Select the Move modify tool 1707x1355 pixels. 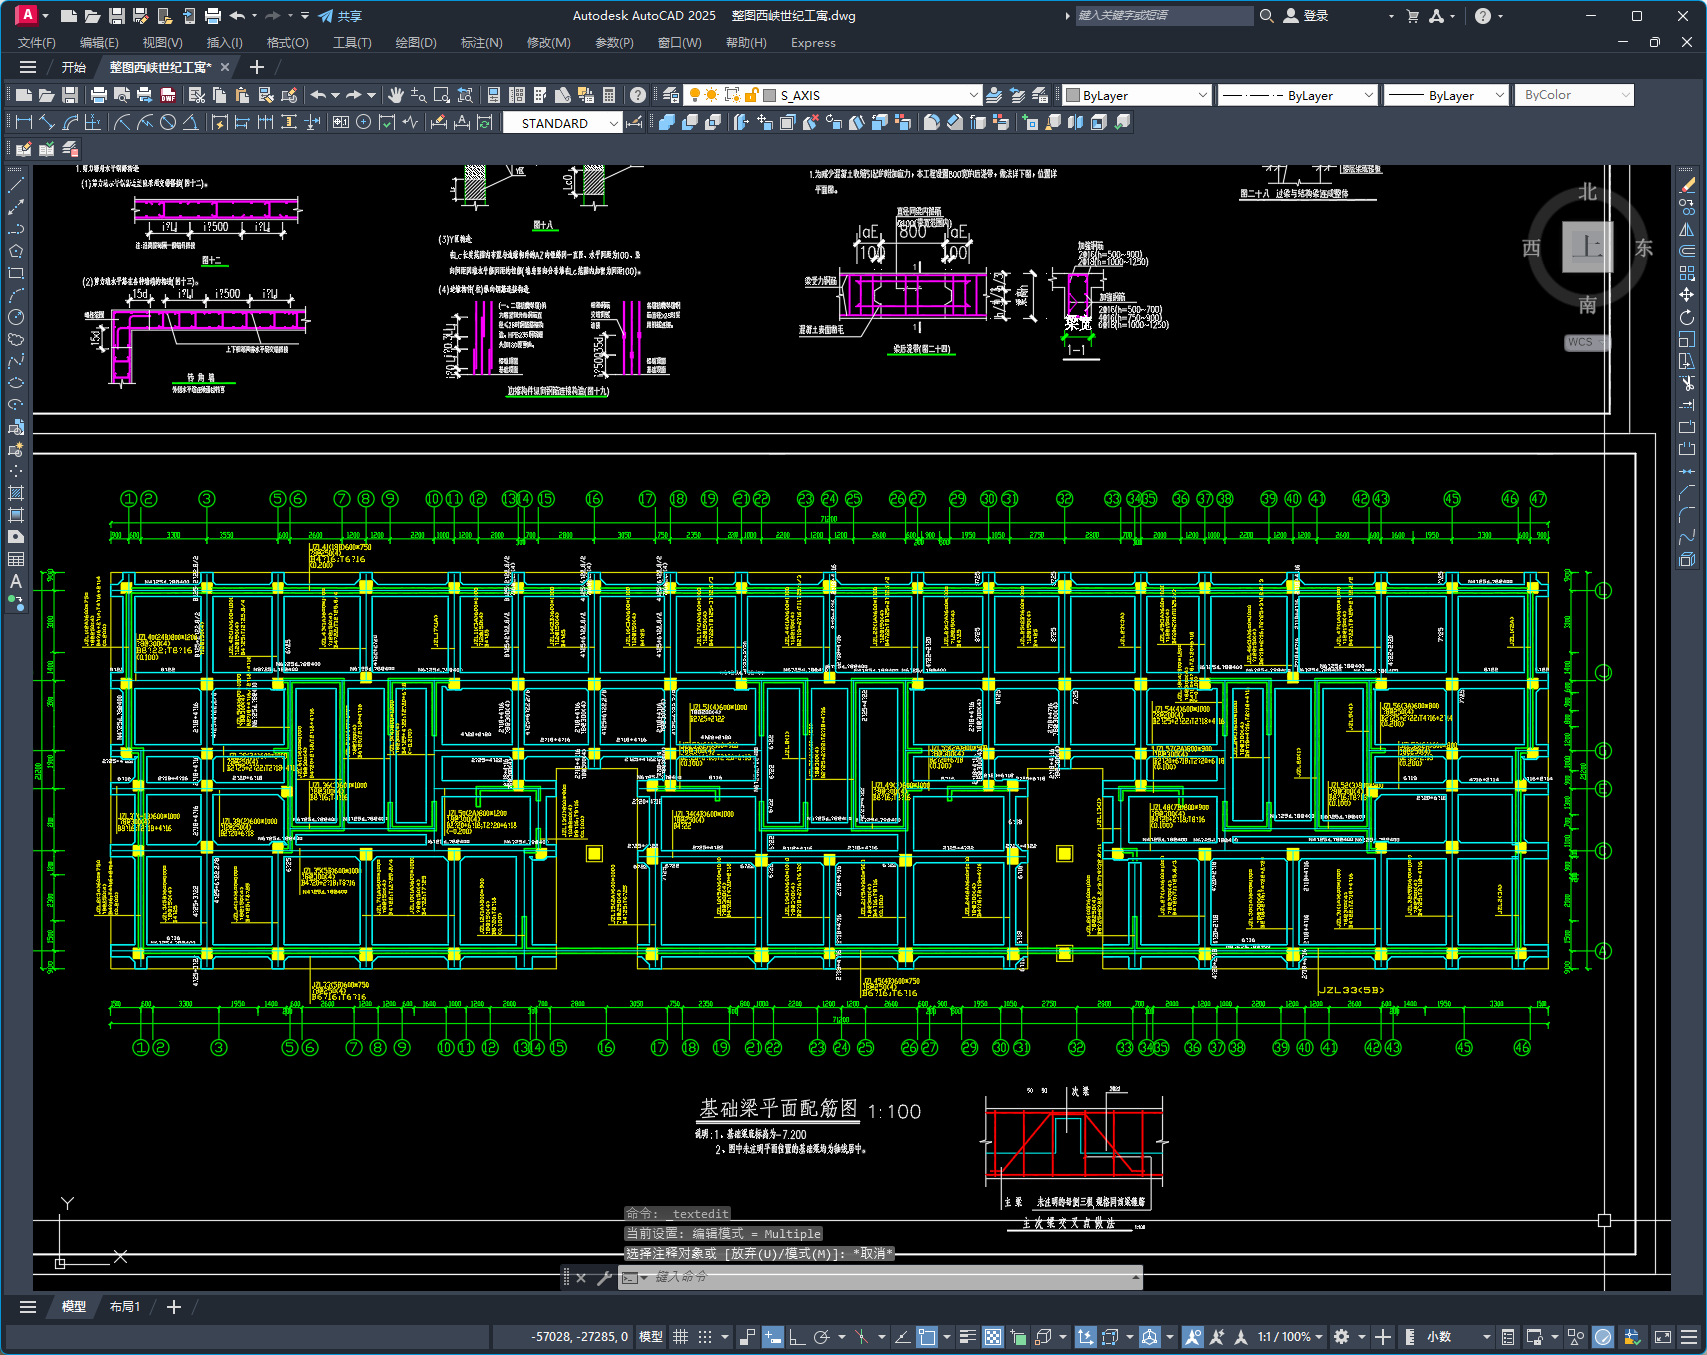[x=1687, y=295]
